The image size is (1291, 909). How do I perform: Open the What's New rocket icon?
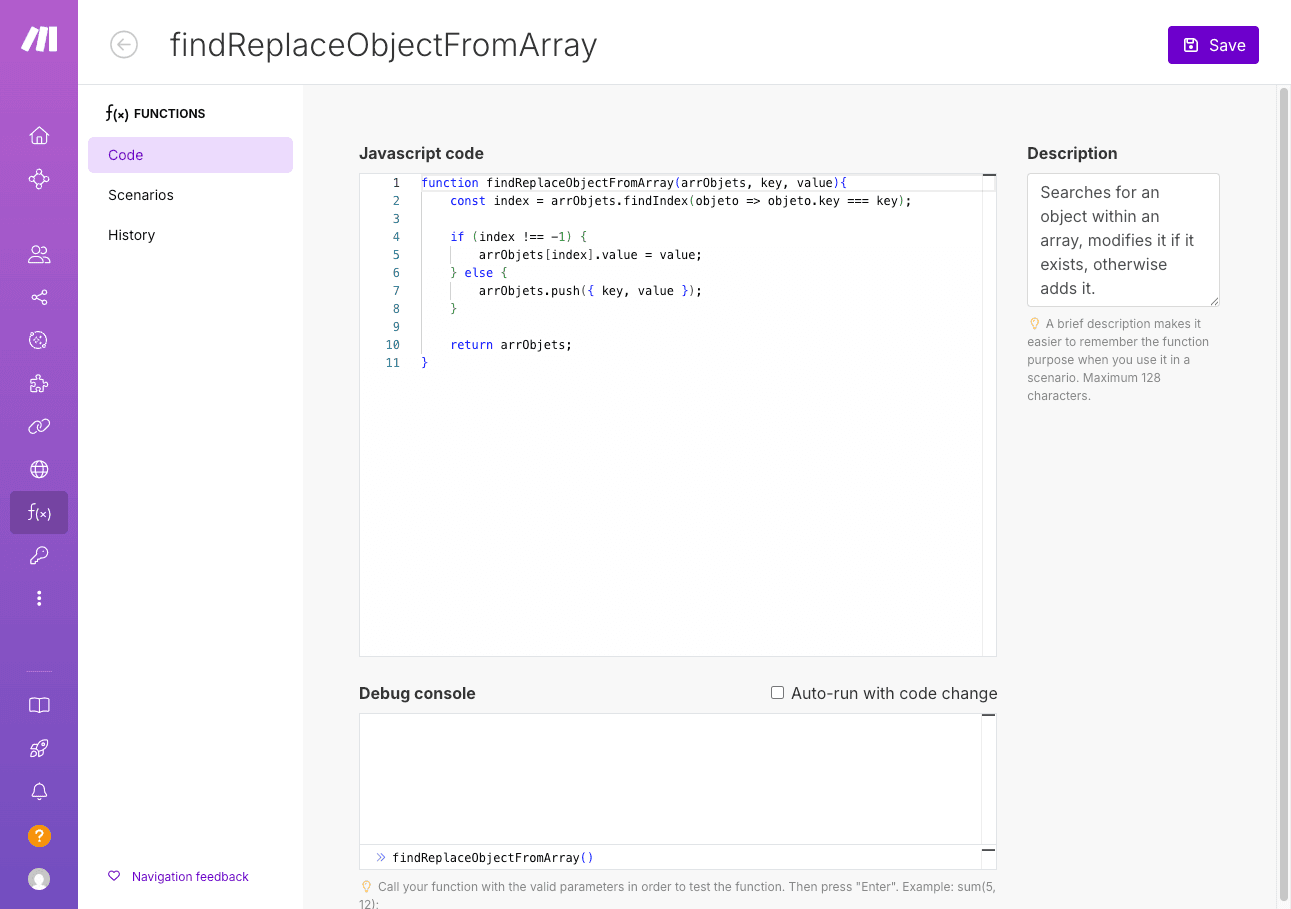pyautogui.click(x=39, y=747)
